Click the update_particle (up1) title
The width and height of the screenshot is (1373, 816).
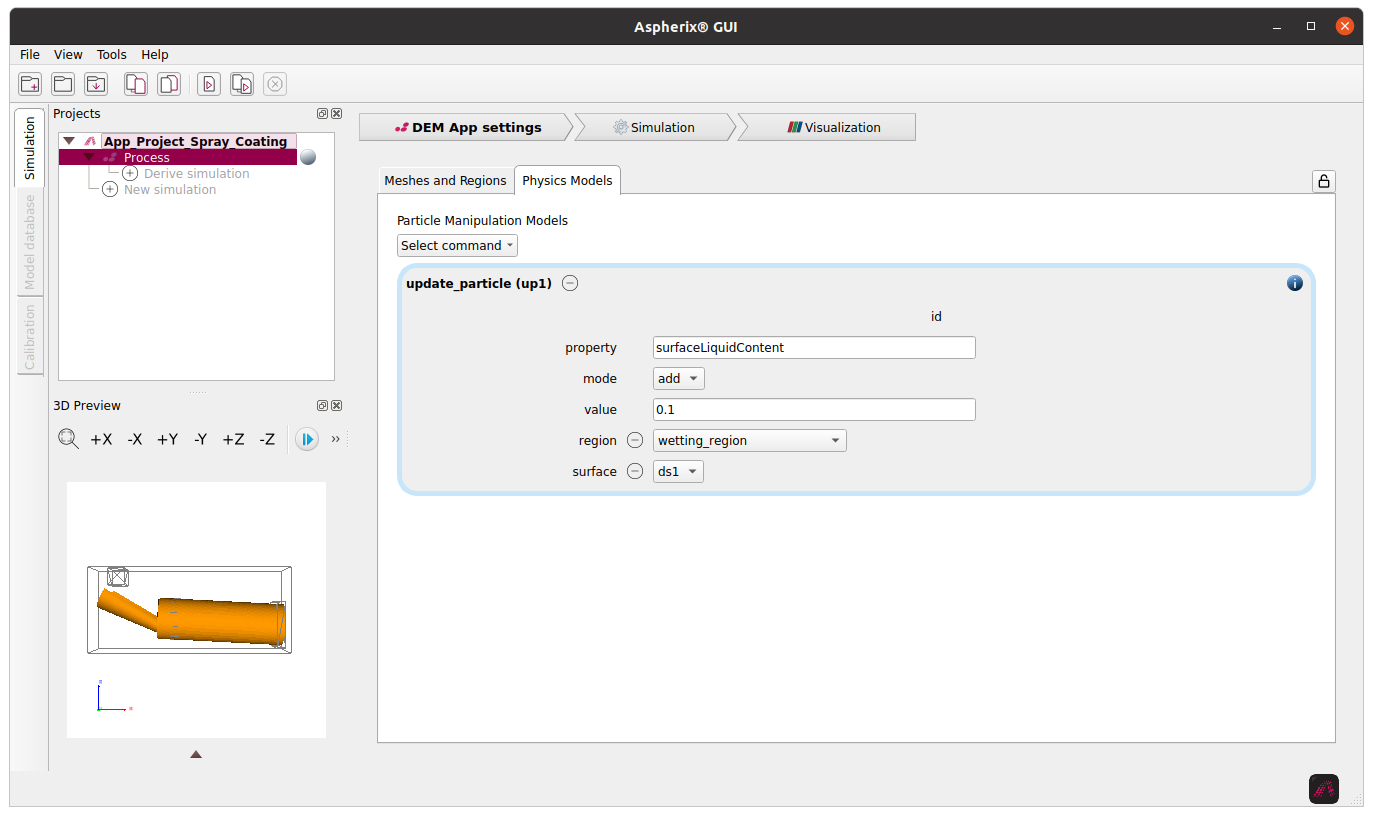(x=479, y=283)
